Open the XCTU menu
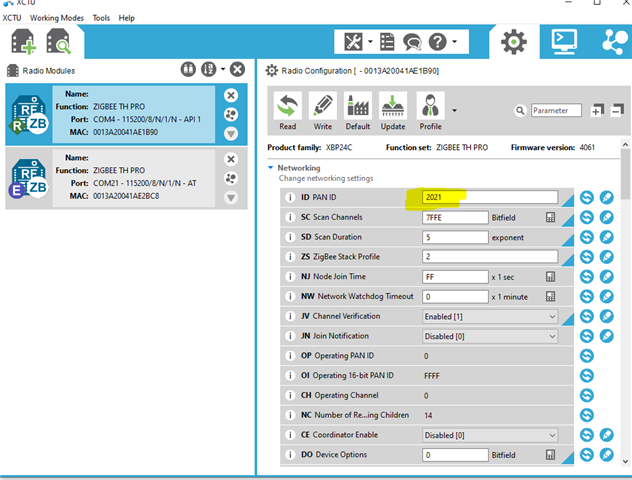 (x=12, y=18)
